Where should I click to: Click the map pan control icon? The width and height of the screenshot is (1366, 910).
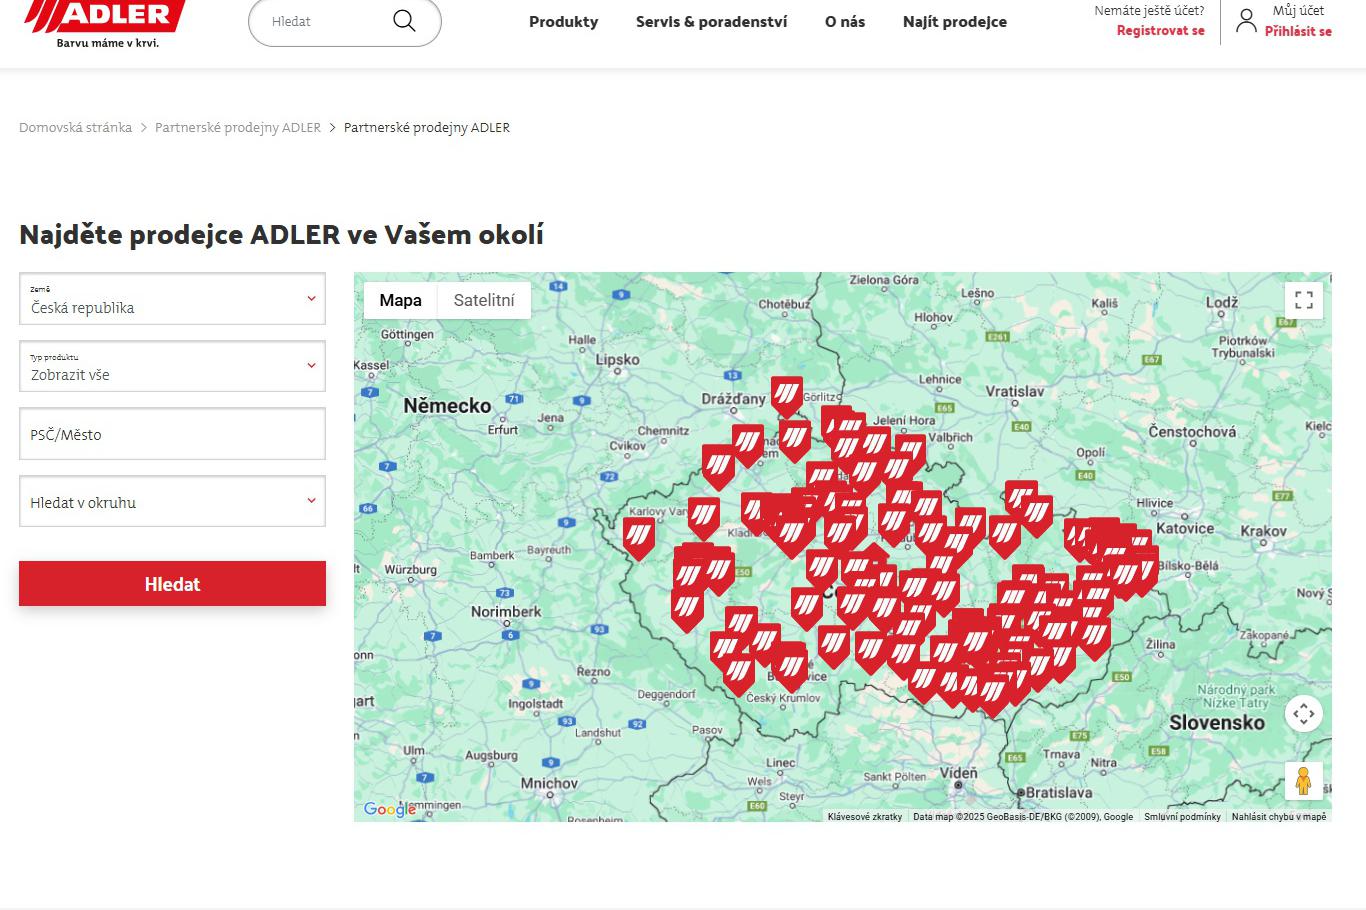[1304, 713]
